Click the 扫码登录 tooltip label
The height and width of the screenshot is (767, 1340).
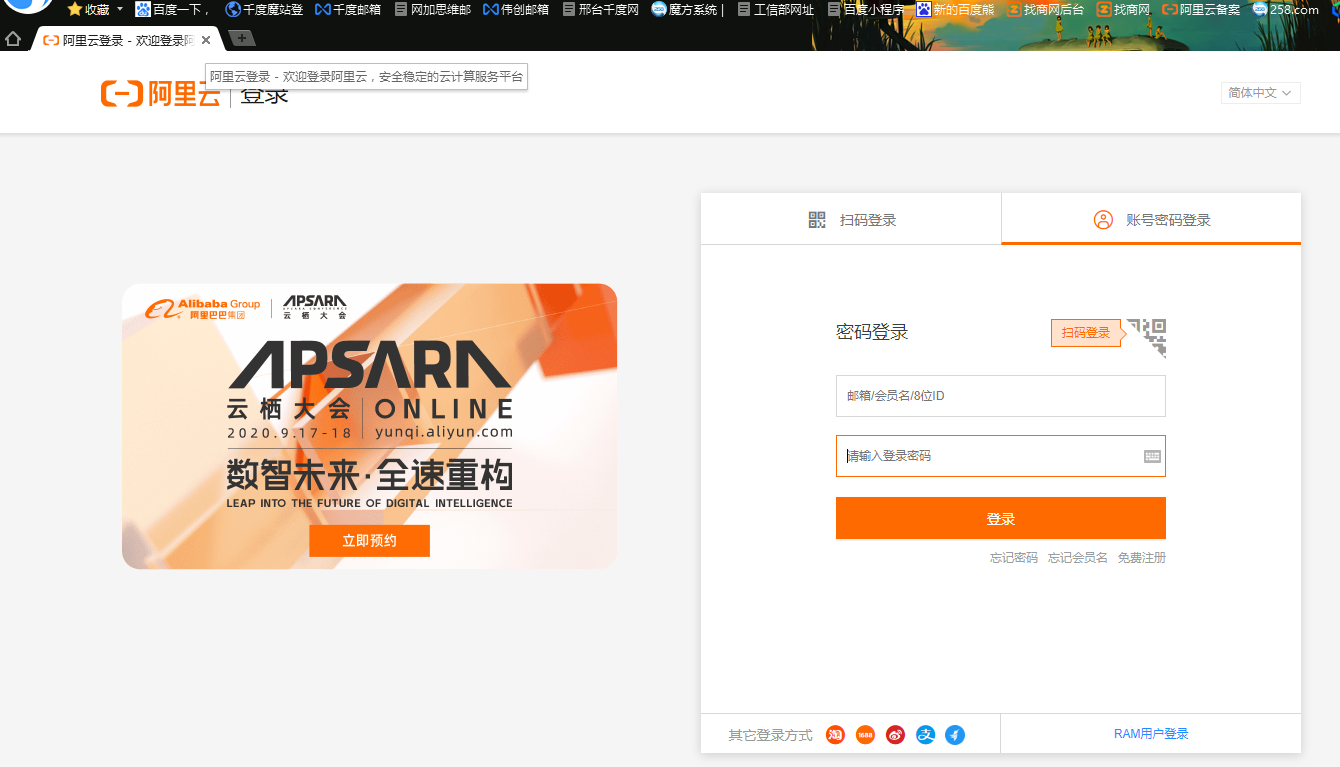tap(1086, 333)
